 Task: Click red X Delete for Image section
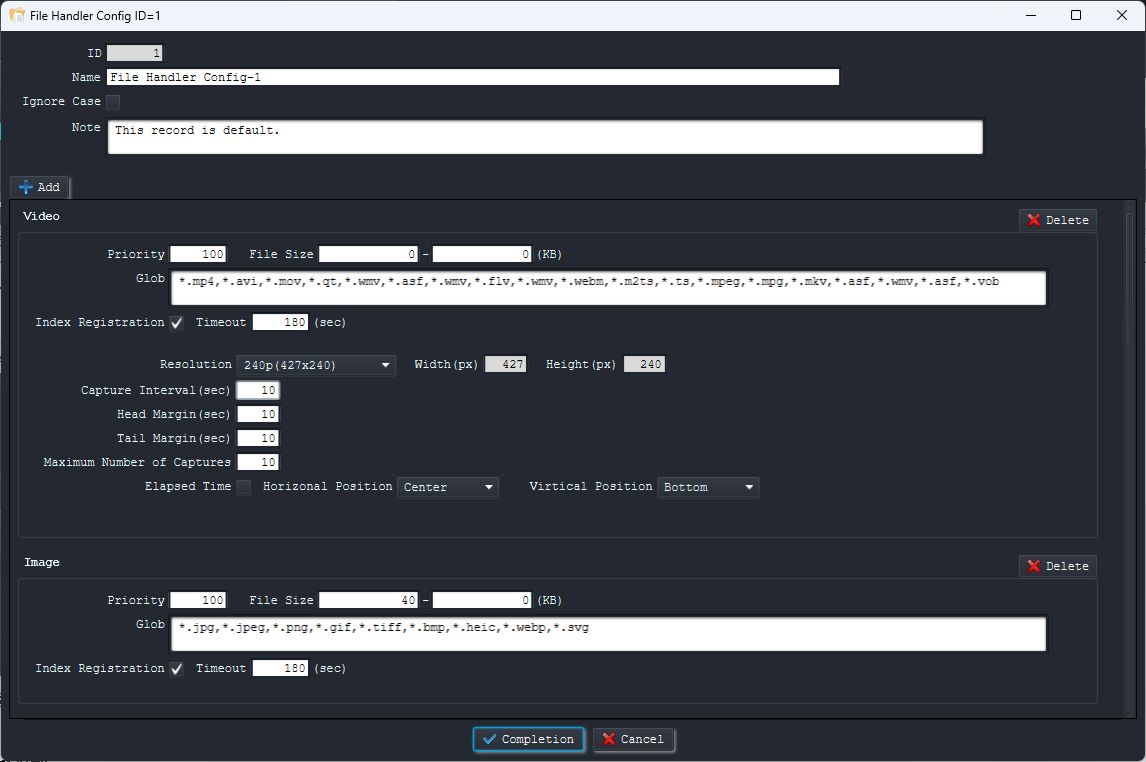[1057, 566]
